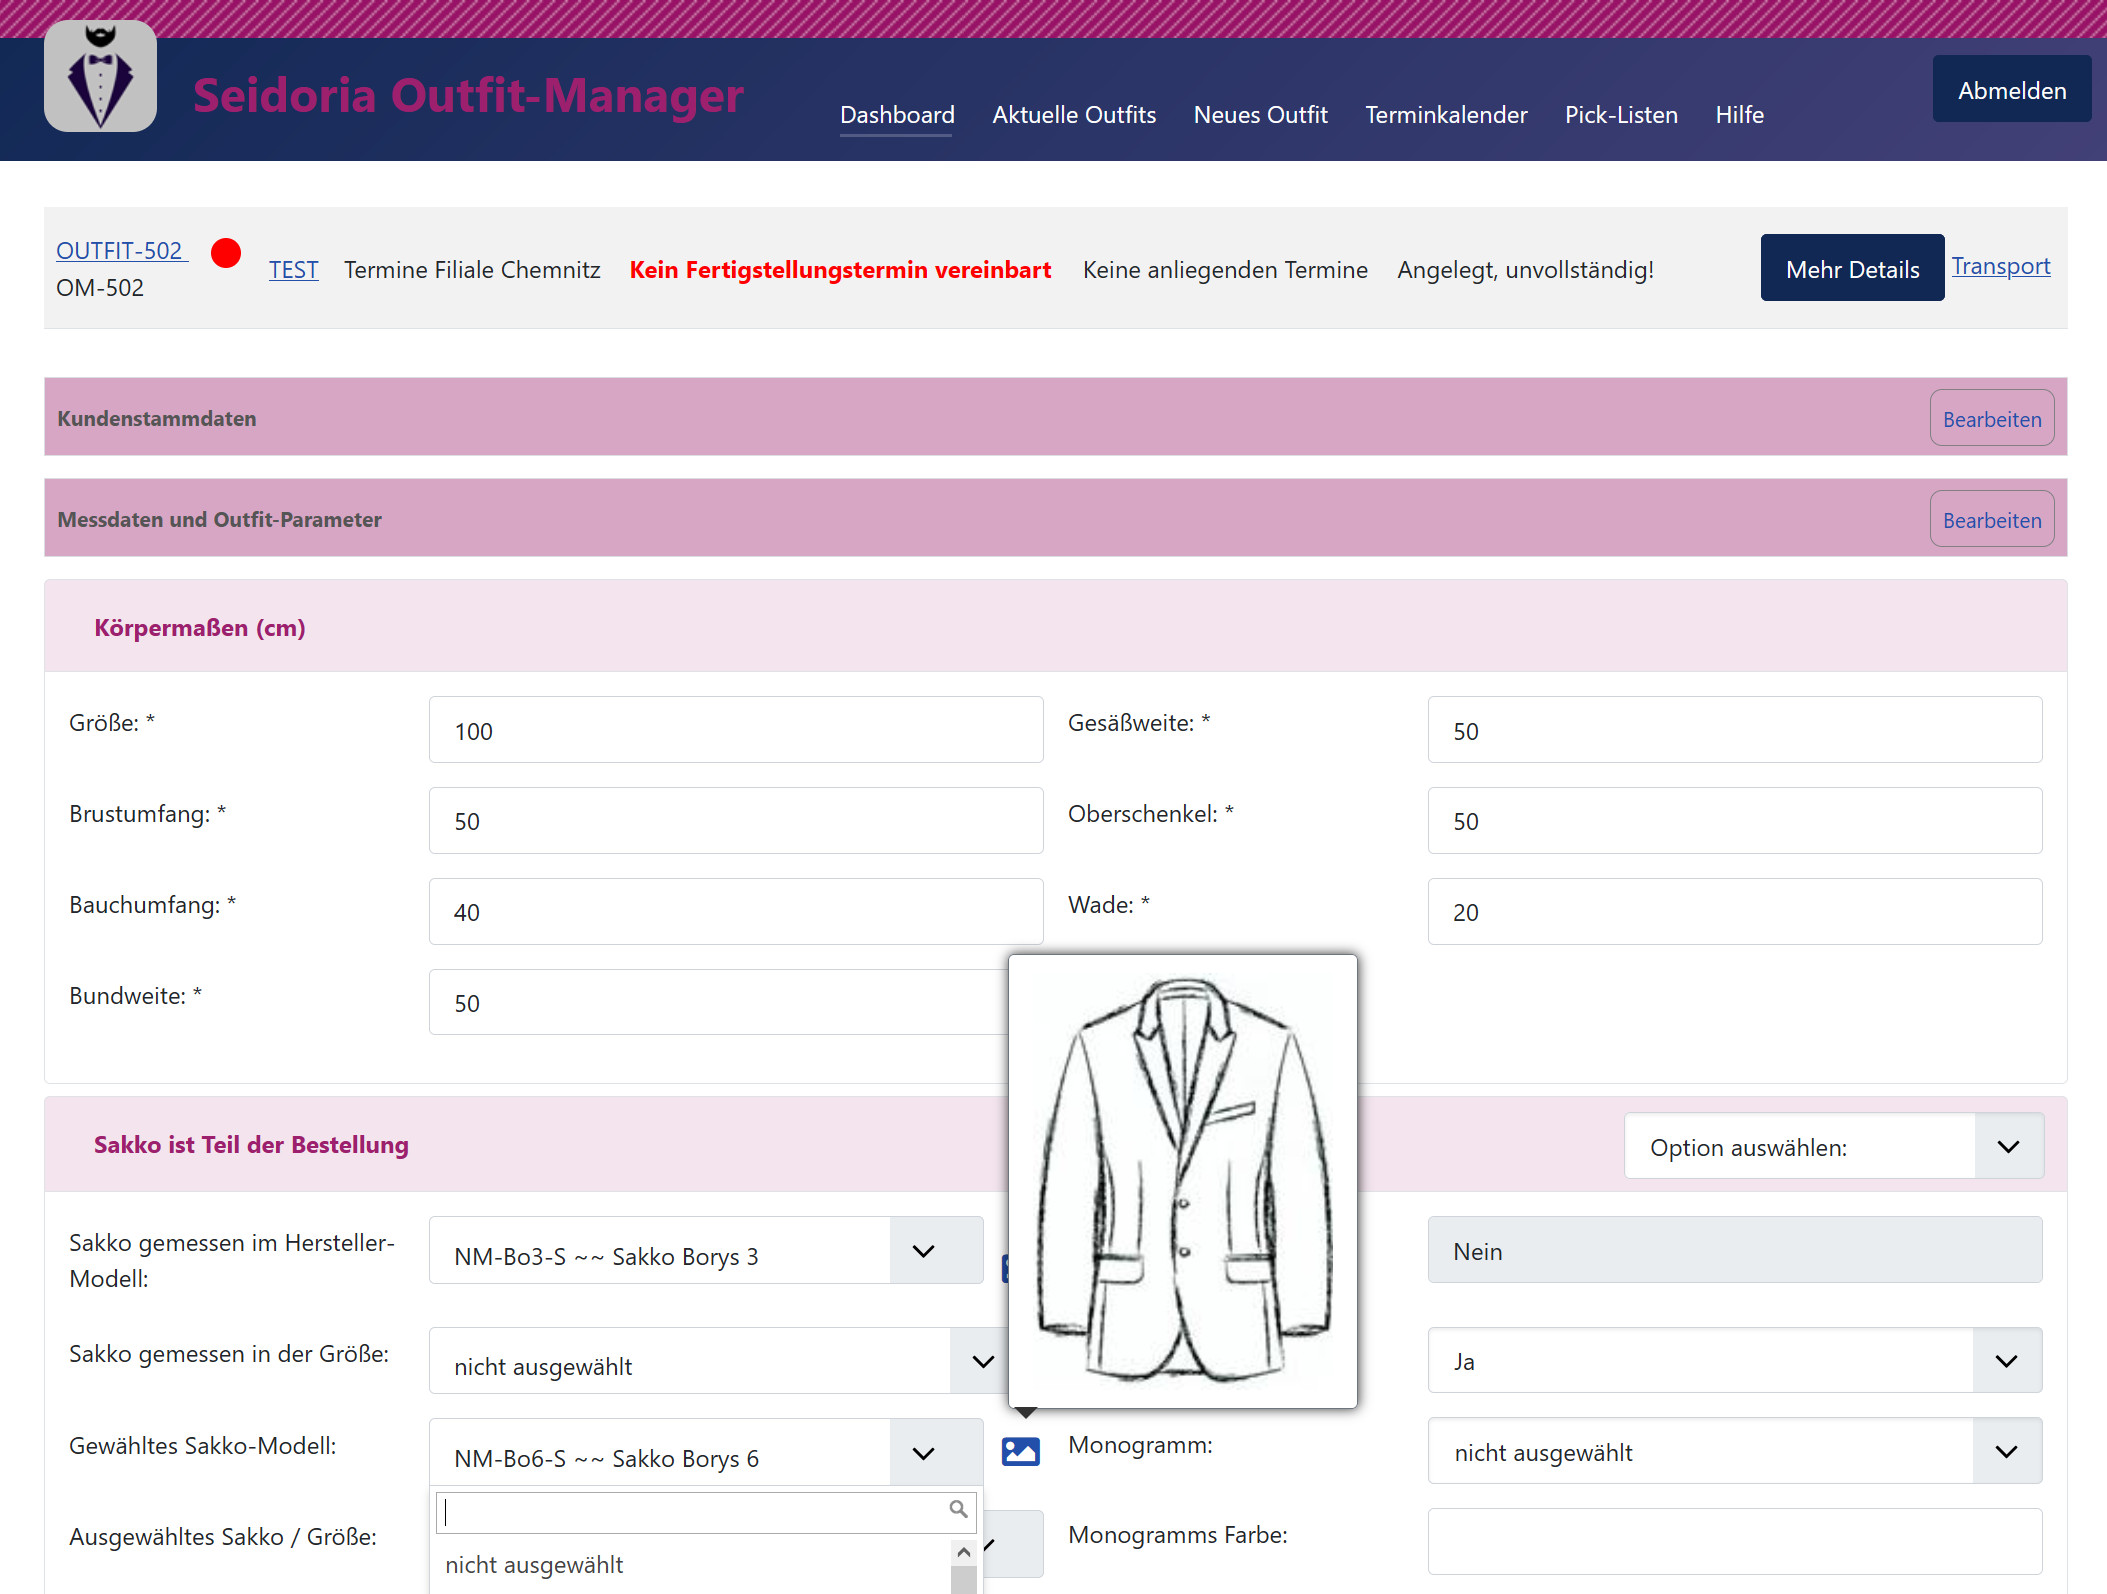
Task: Open the Pick-Listen page
Action: coord(1620,115)
